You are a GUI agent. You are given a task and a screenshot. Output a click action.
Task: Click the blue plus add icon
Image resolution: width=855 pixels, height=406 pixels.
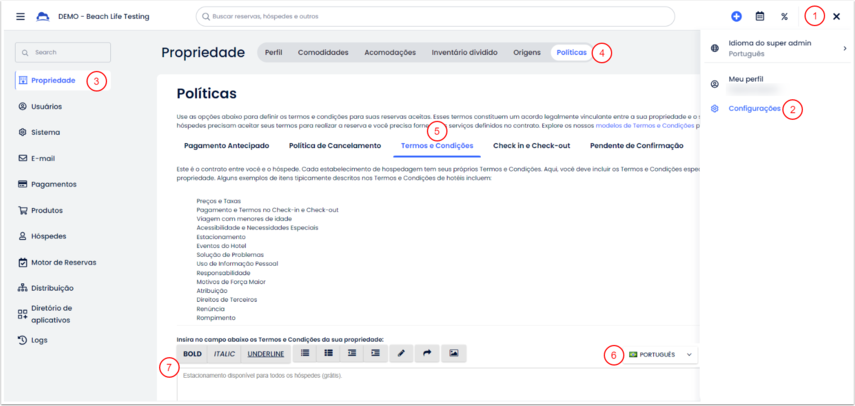pos(737,16)
